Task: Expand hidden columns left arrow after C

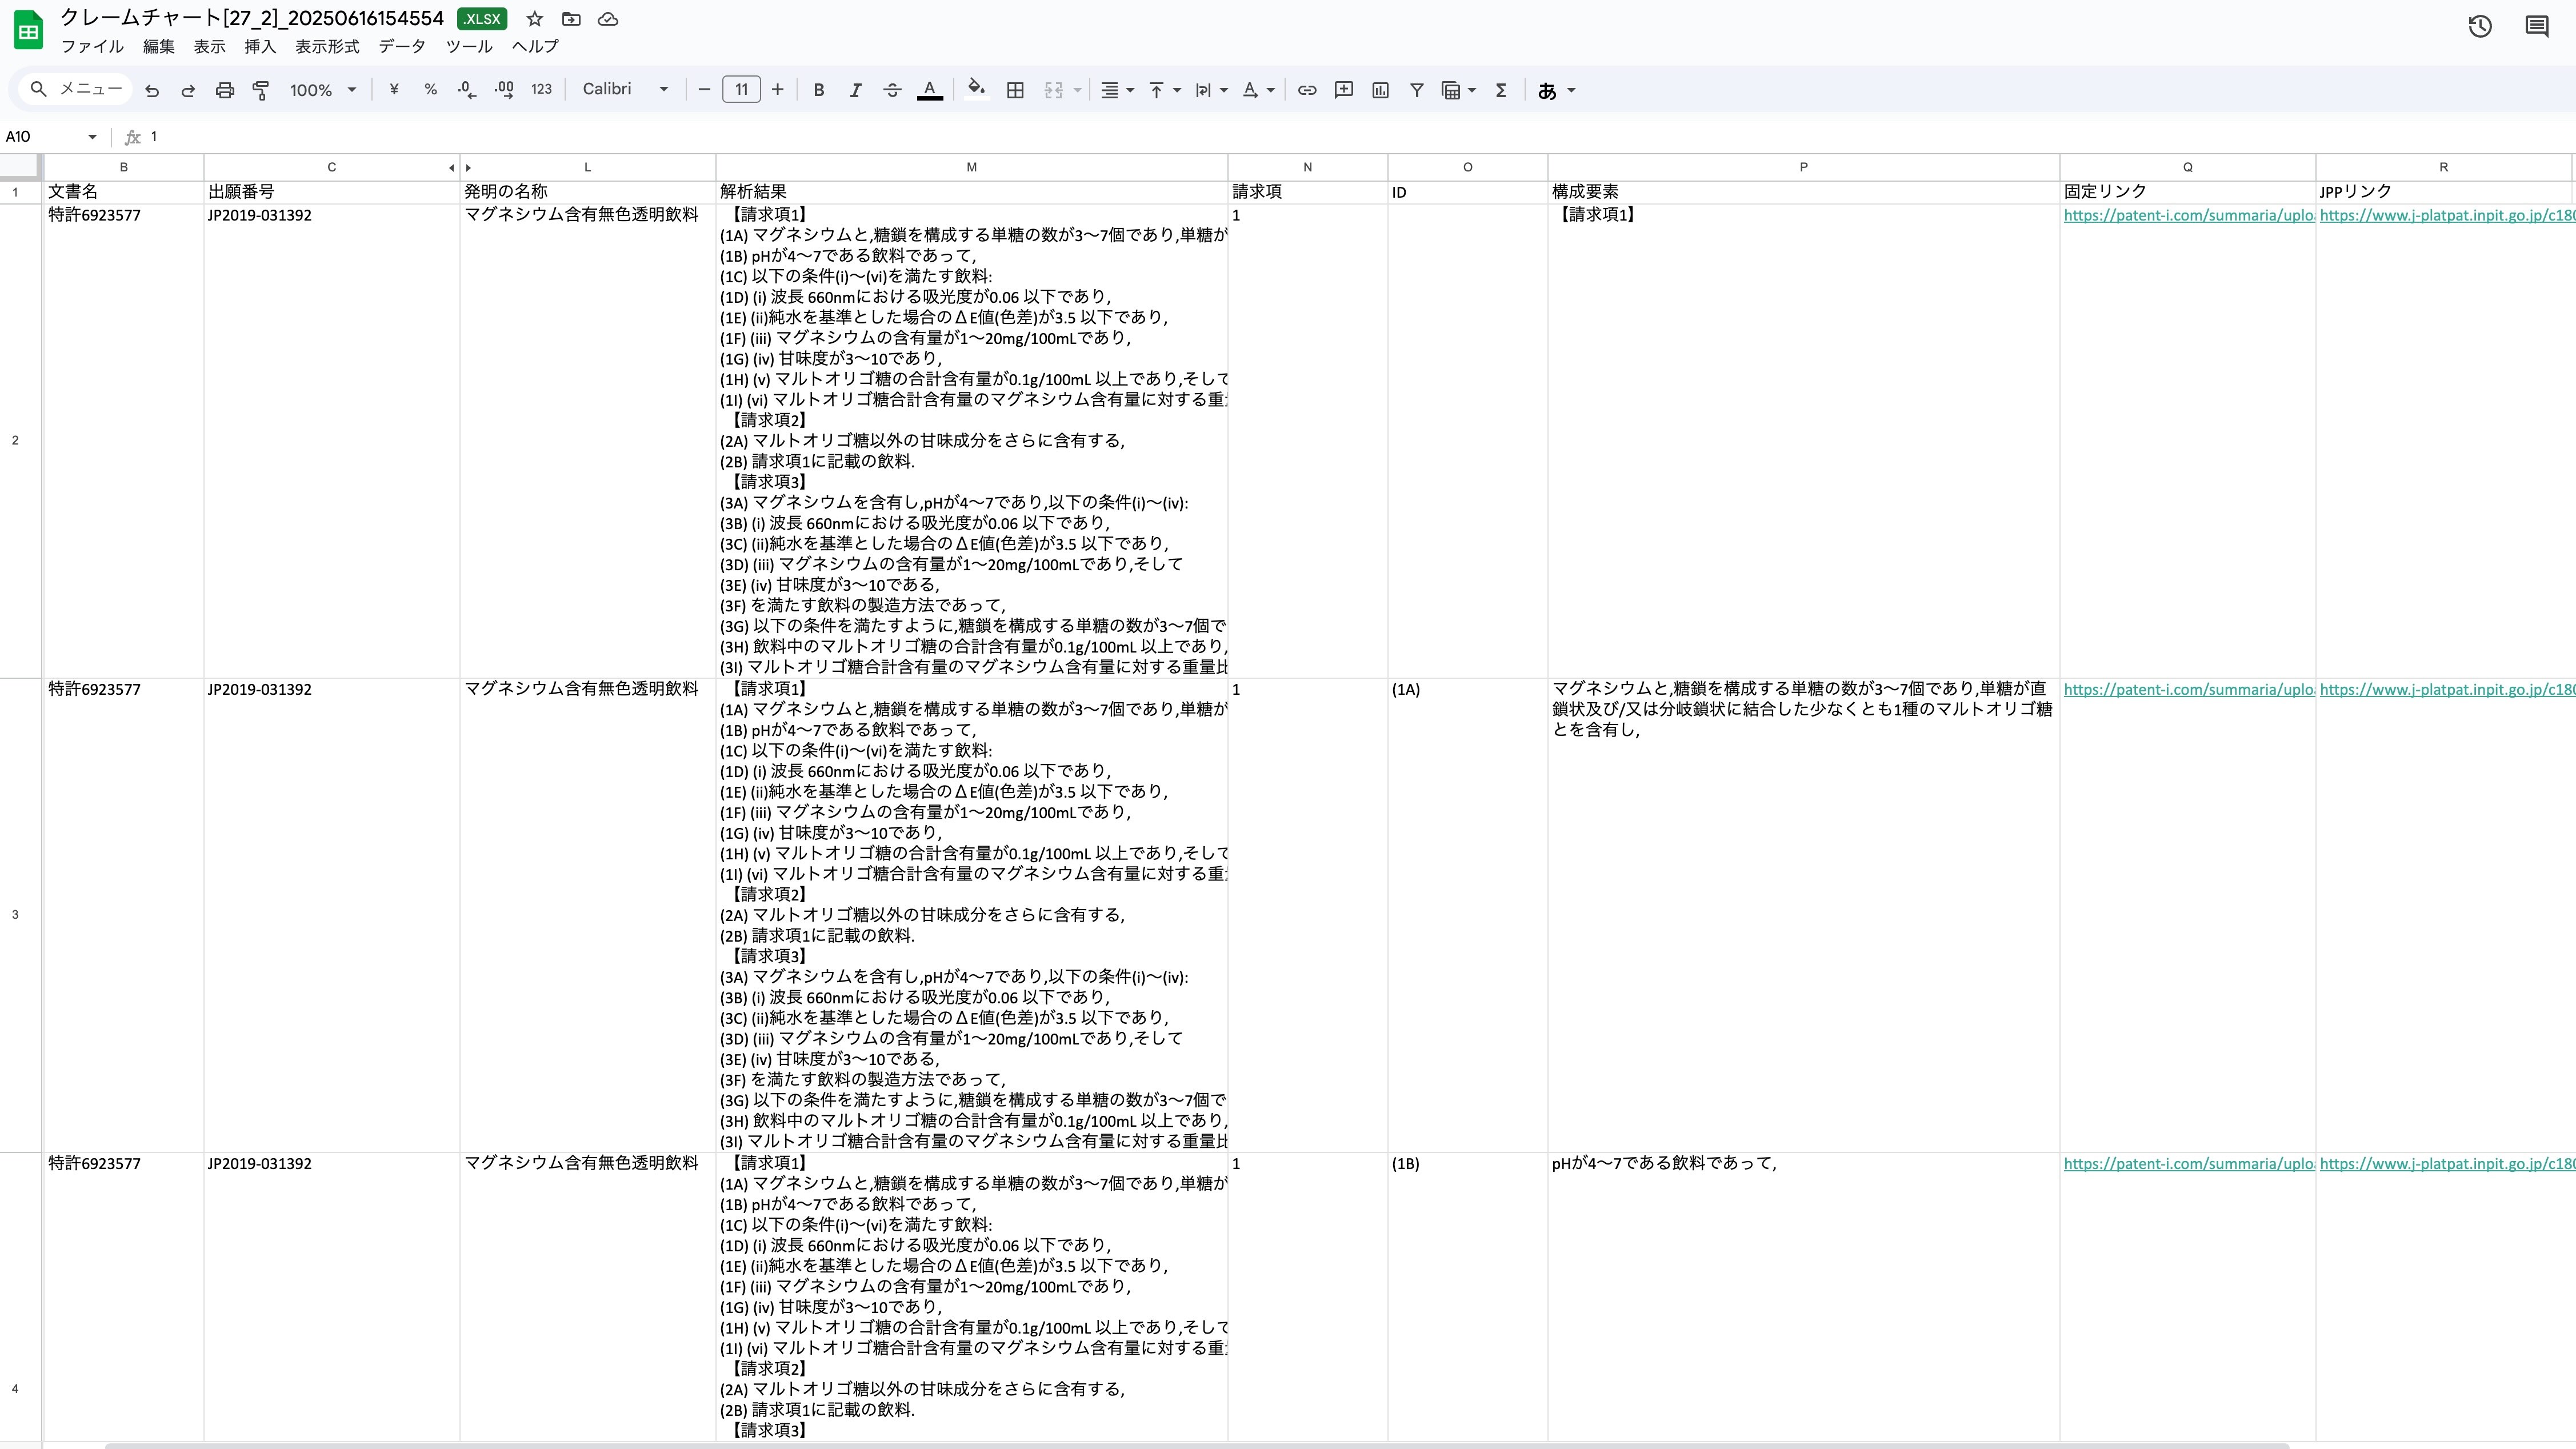Action: tap(451, 168)
